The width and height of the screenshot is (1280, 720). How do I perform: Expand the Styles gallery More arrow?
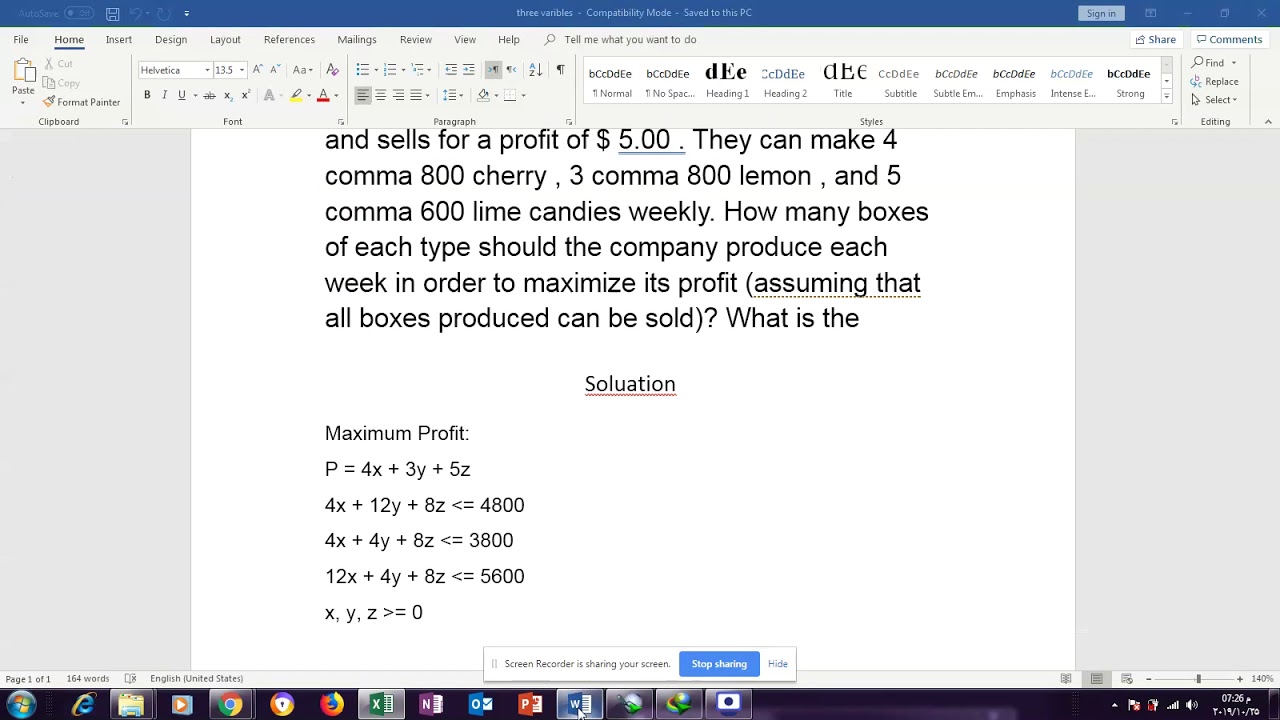pyautogui.click(x=1166, y=97)
